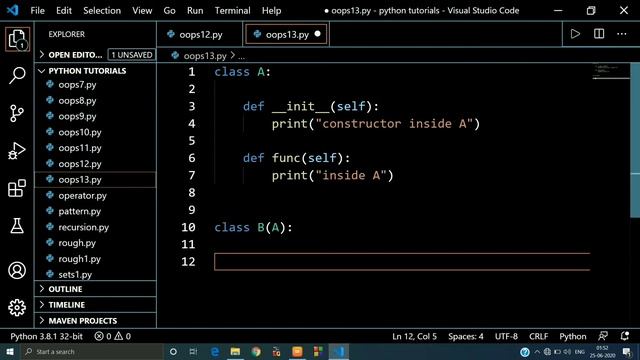Open editor More Actions ellipsis
This screenshot has height=360, width=640.
coord(622,34)
